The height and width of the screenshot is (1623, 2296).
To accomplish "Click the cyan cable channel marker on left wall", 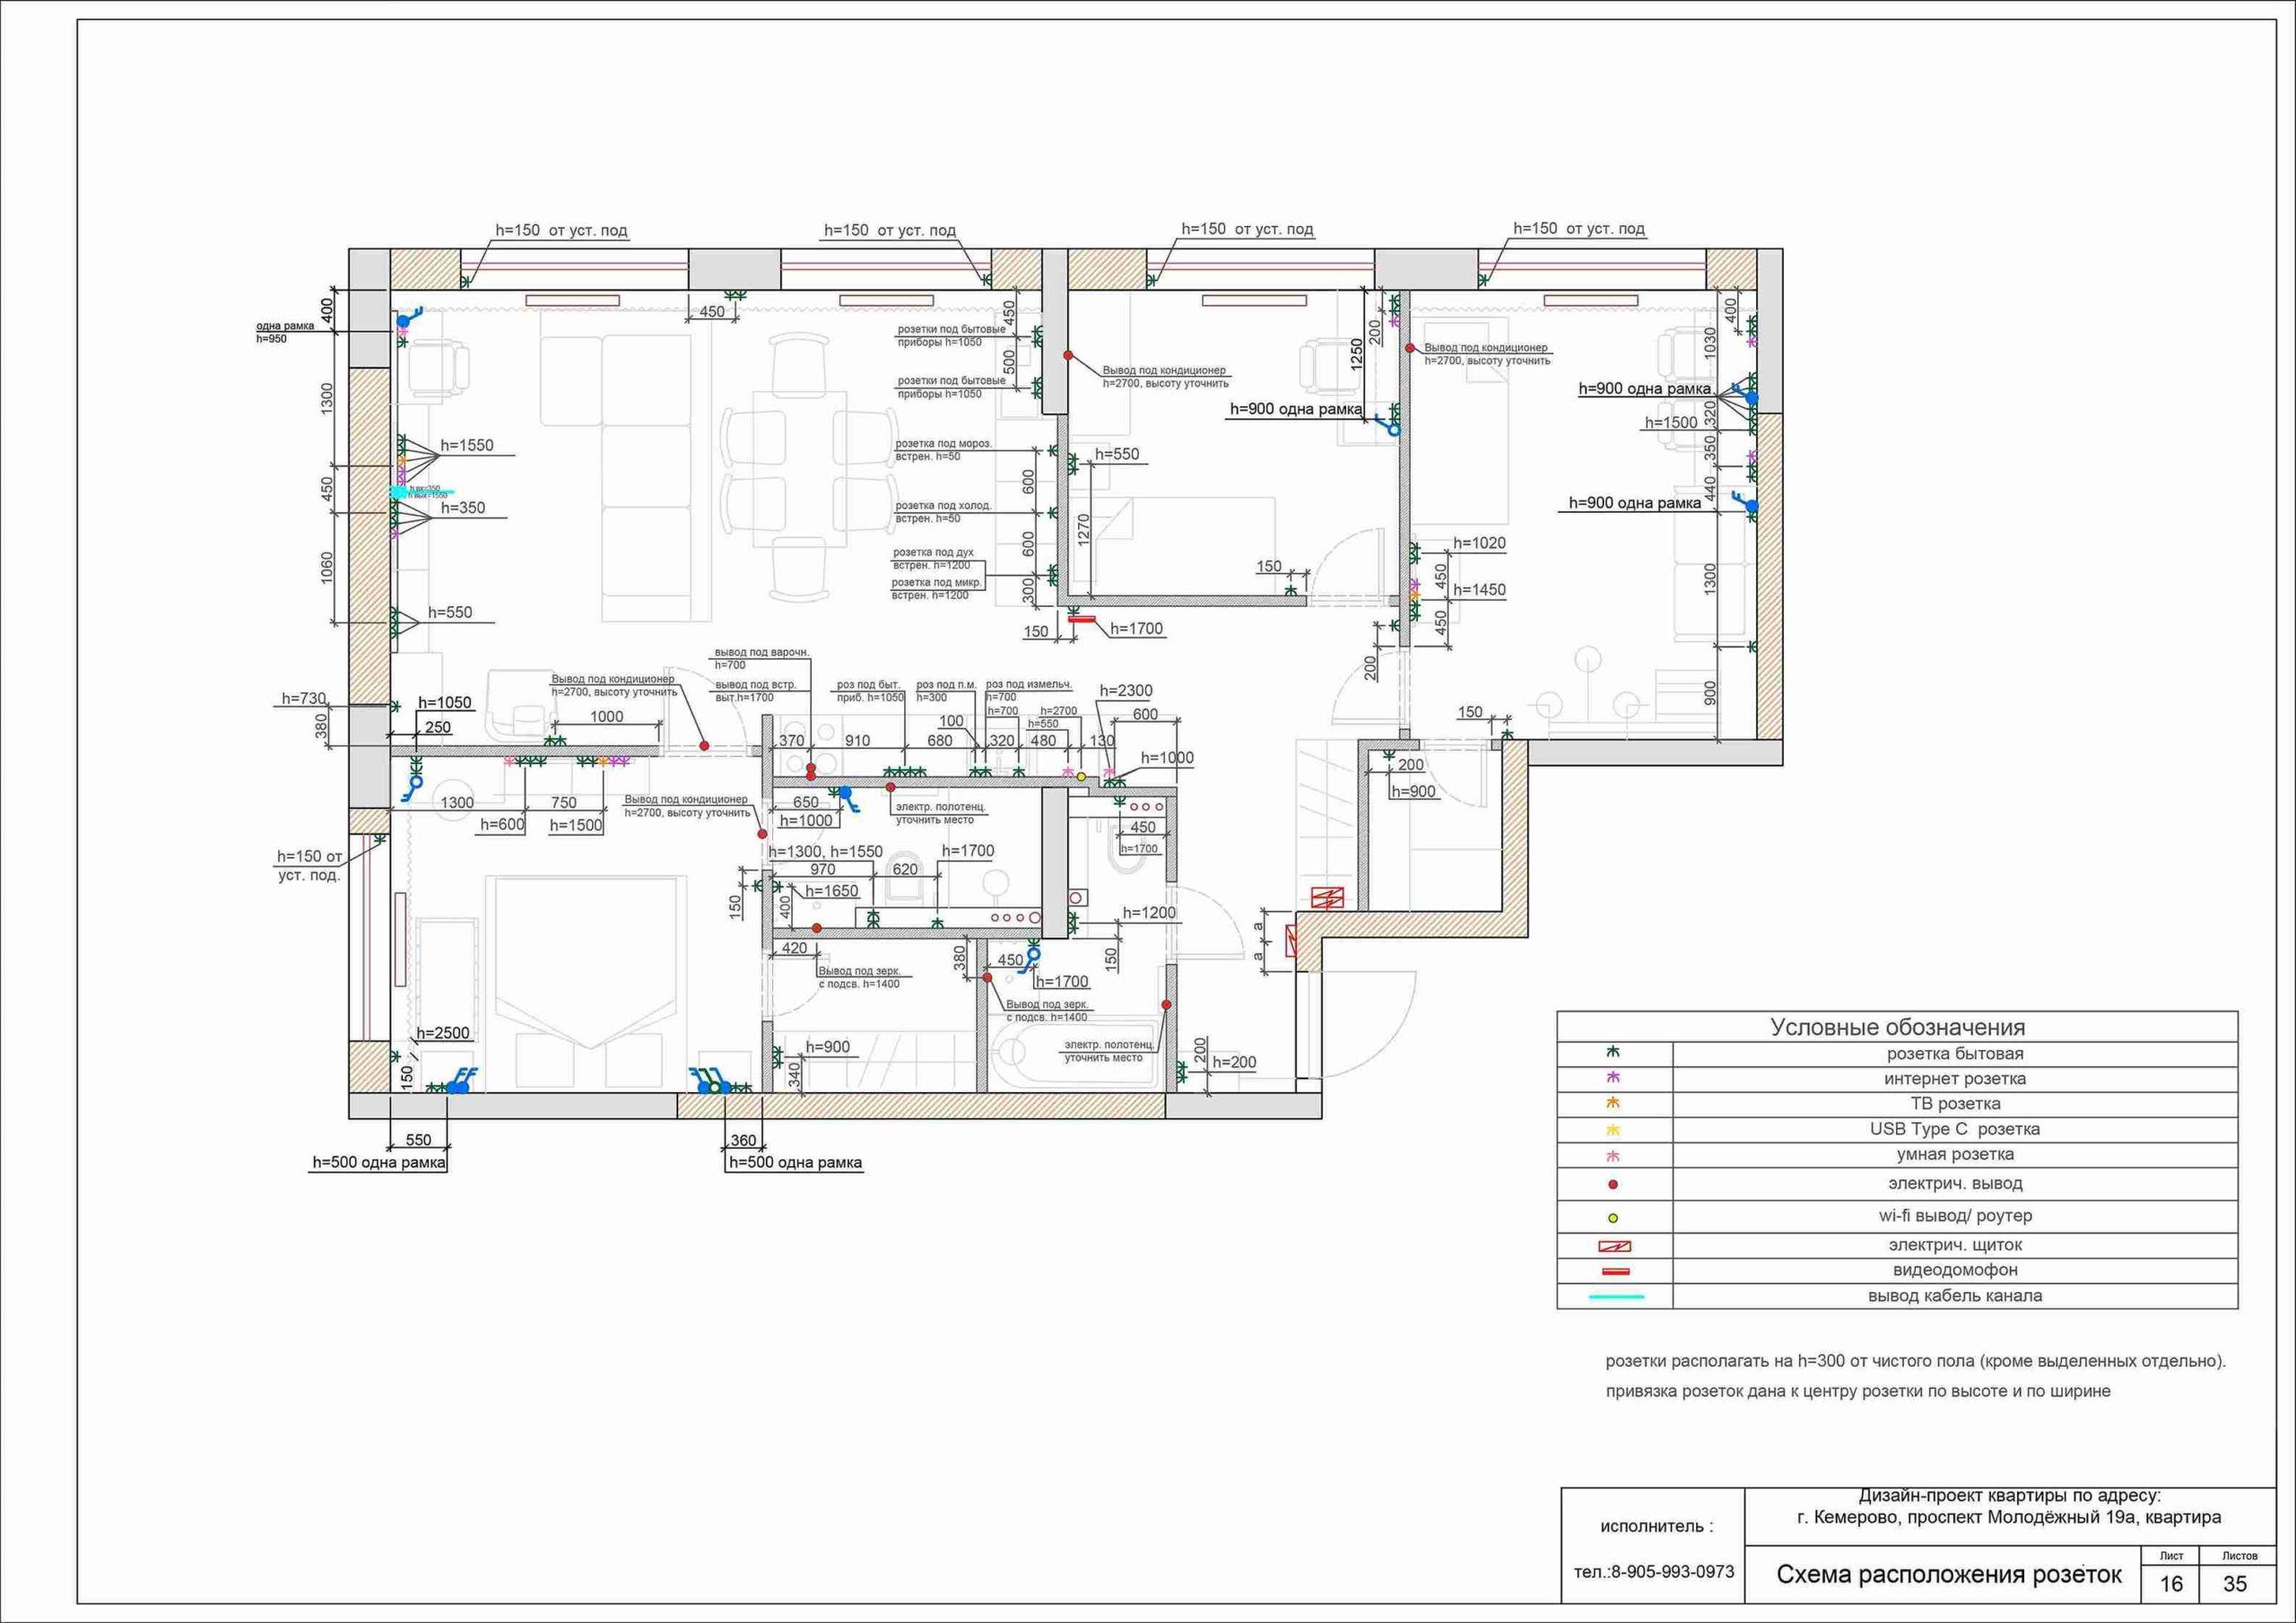I will [x=421, y=492].
